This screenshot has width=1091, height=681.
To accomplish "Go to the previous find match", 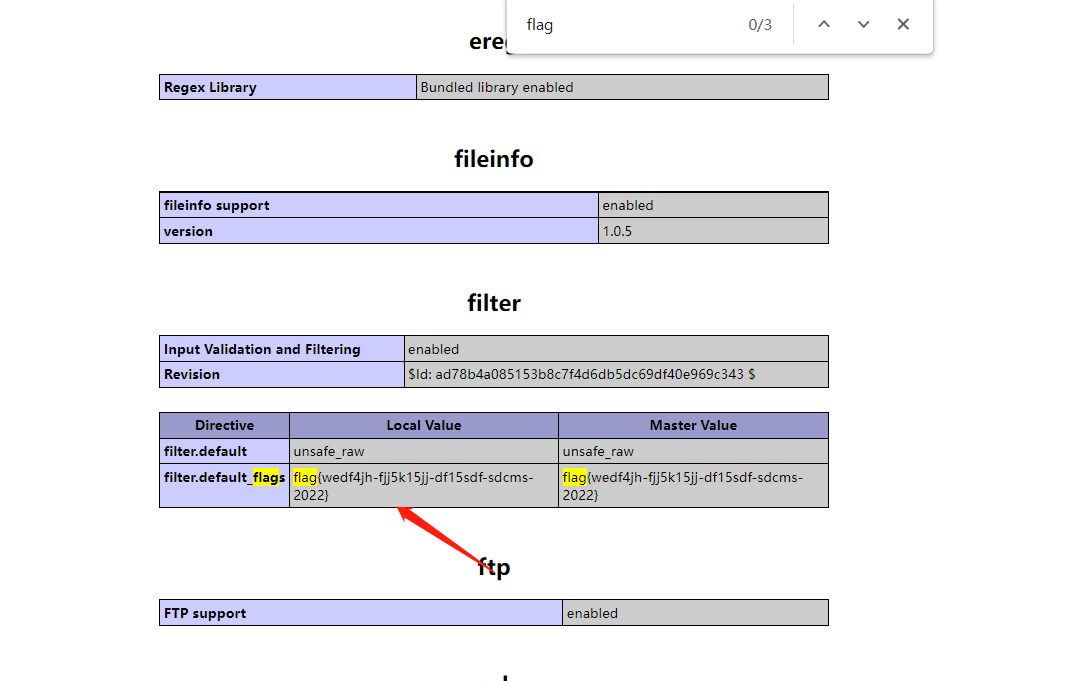I will (x=824, y=24).
